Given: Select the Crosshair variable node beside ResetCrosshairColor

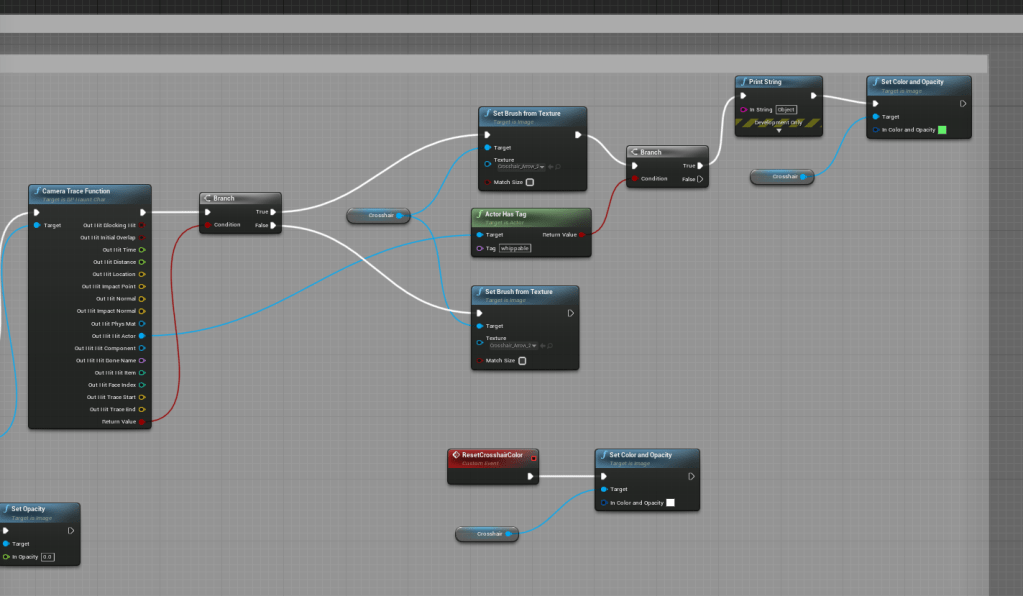Looking at the screenshot, I should click(487, 534).
